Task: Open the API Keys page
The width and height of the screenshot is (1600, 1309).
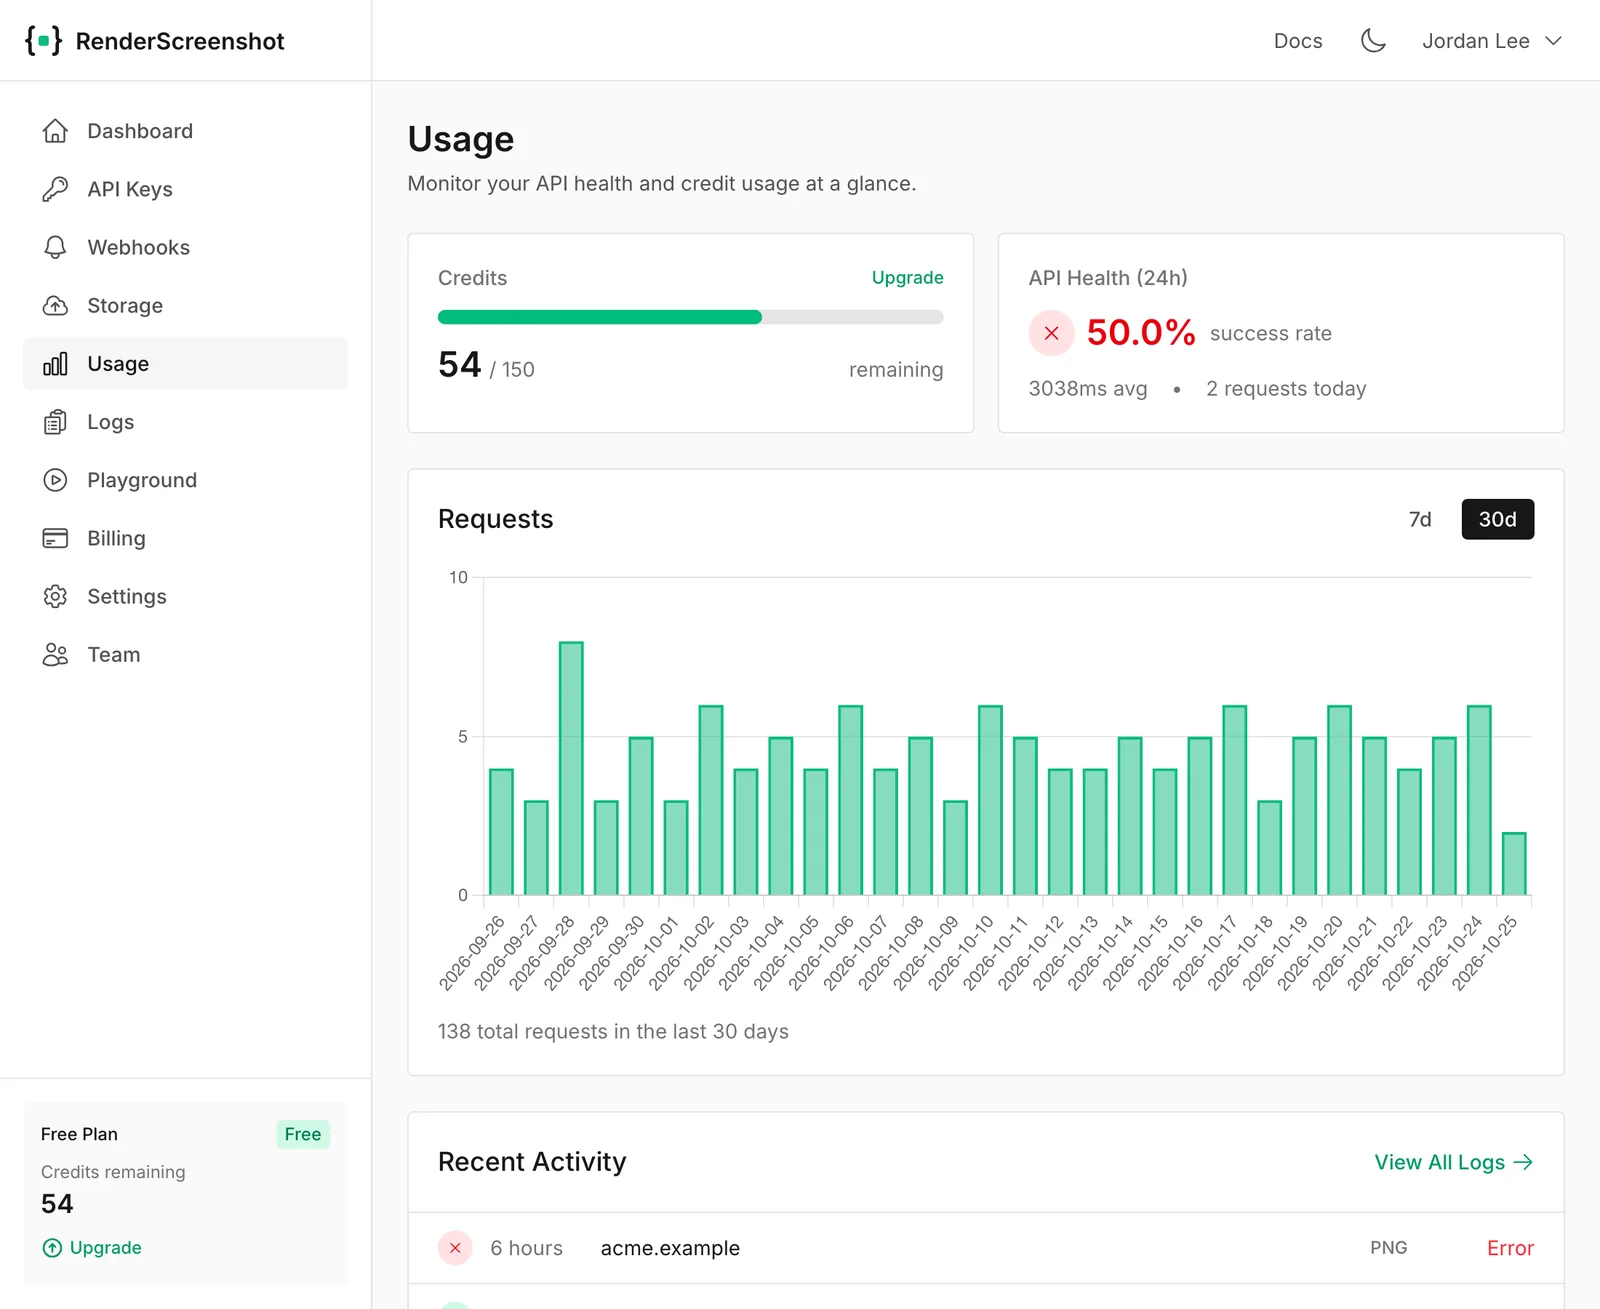Action: pos(185,189)
